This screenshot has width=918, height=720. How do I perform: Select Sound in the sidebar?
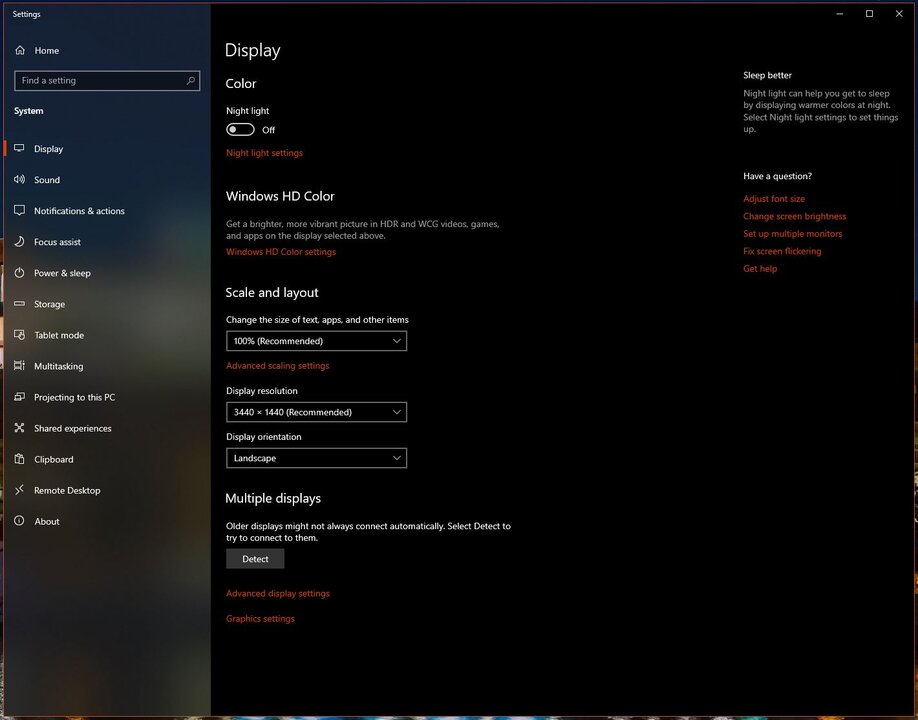pos(105,180)
